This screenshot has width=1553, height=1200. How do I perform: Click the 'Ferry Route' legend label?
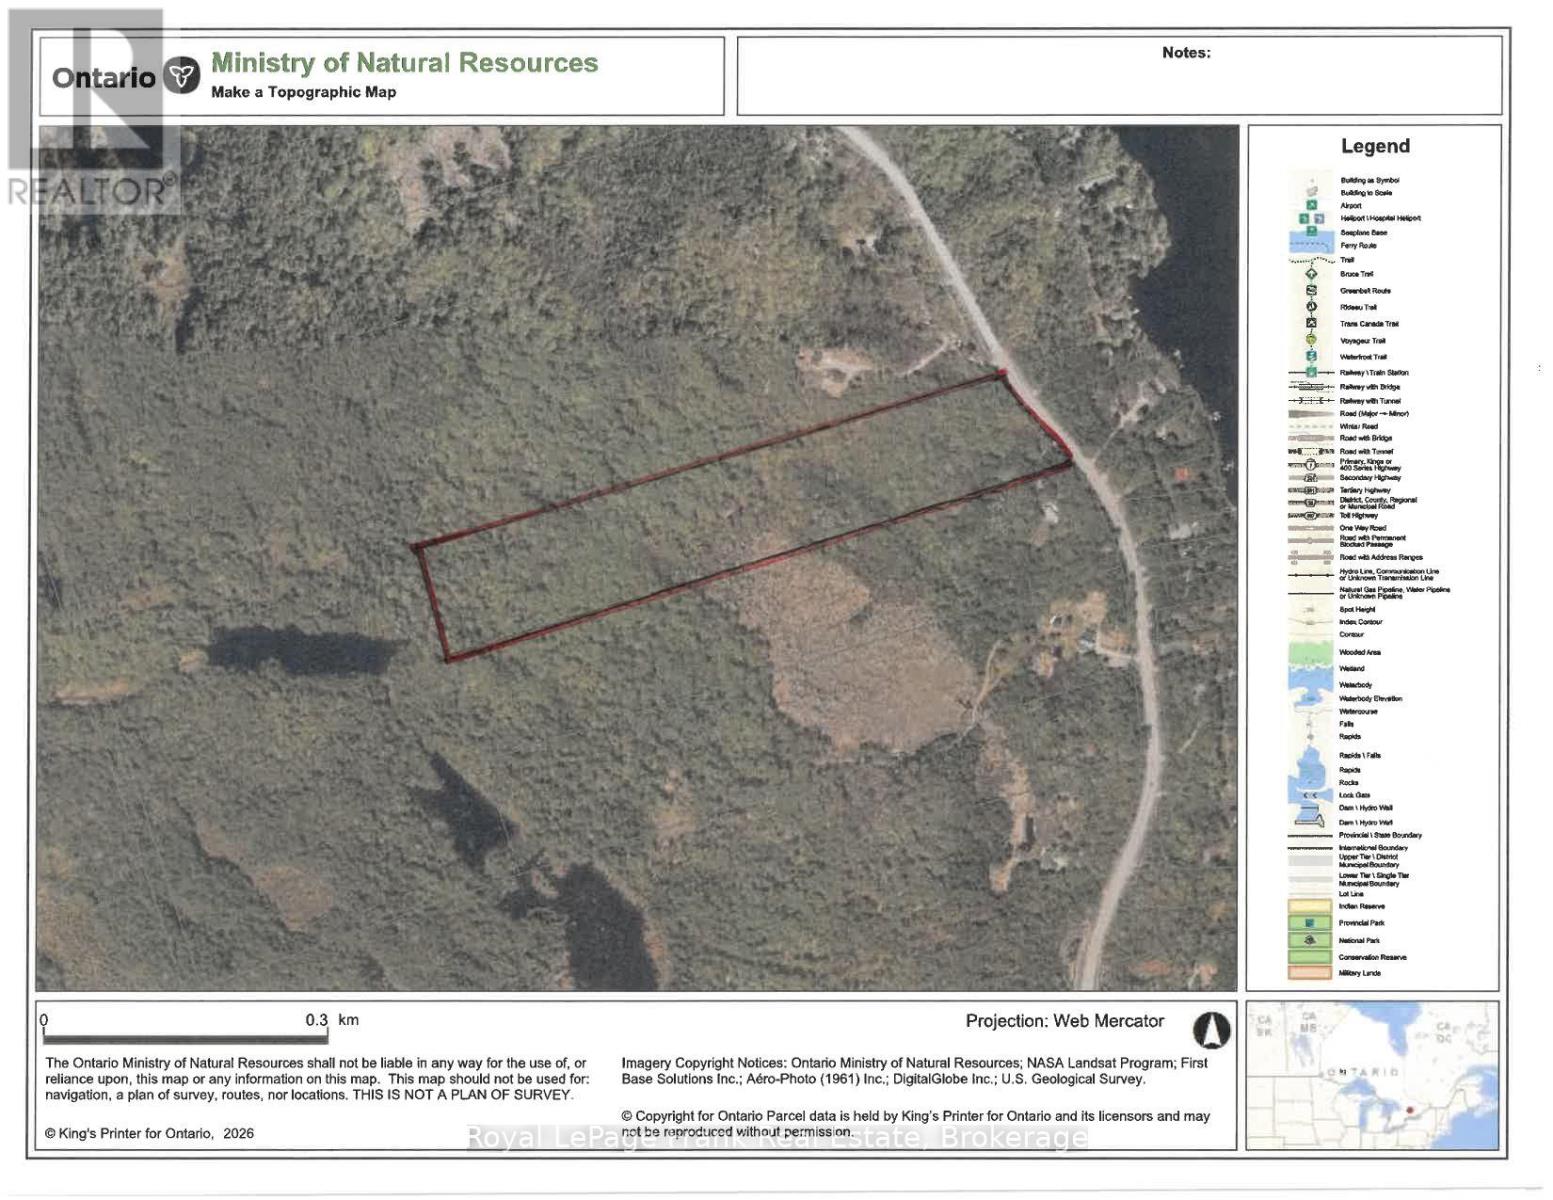coord(1358,245)
